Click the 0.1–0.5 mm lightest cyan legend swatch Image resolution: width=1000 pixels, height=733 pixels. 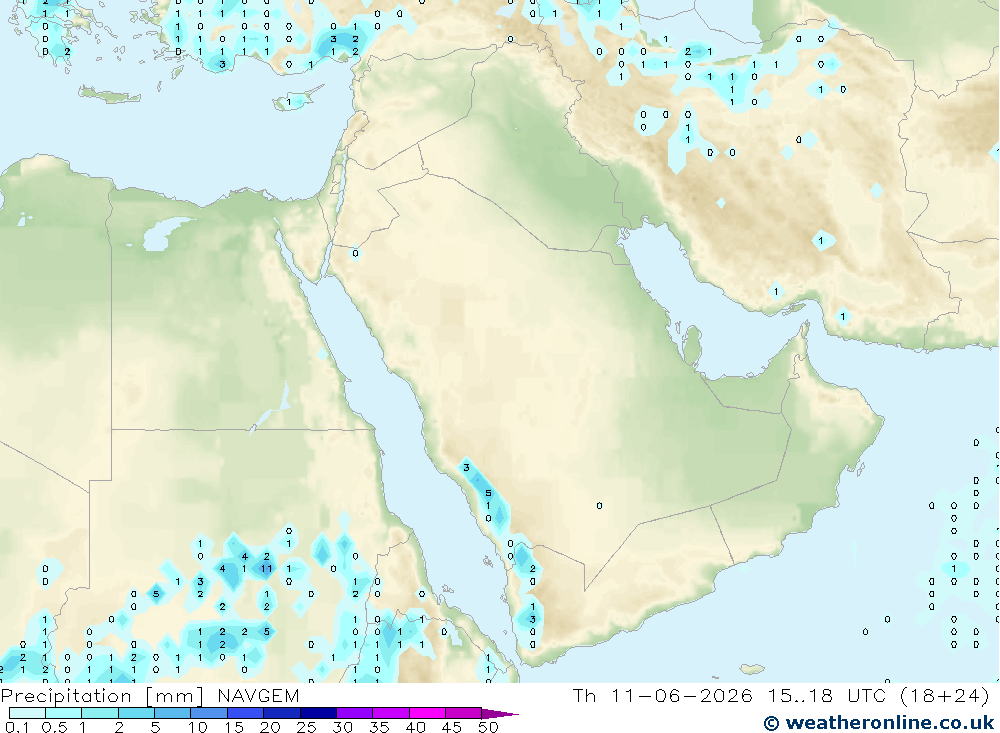pyautogui.click(x=27, y=713)
